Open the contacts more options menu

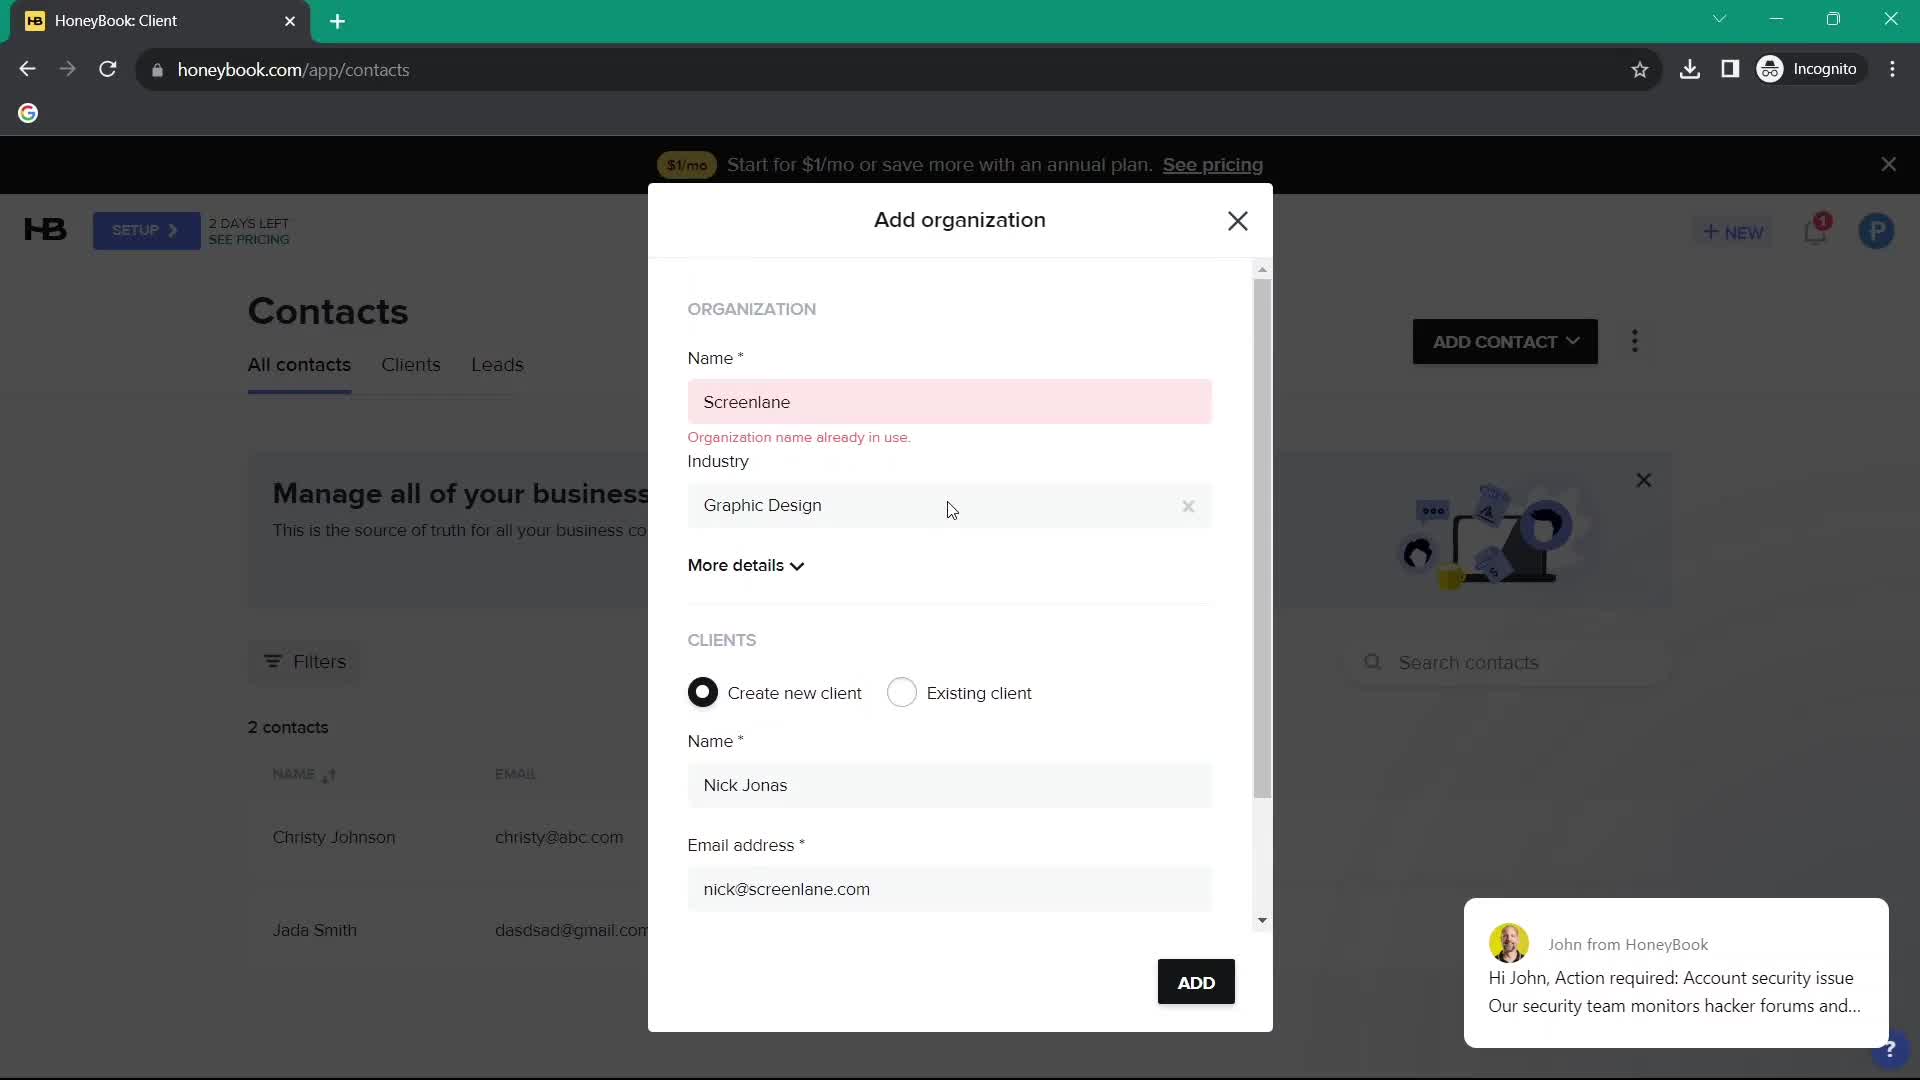pyautogui.click(x=1635, y=342)
